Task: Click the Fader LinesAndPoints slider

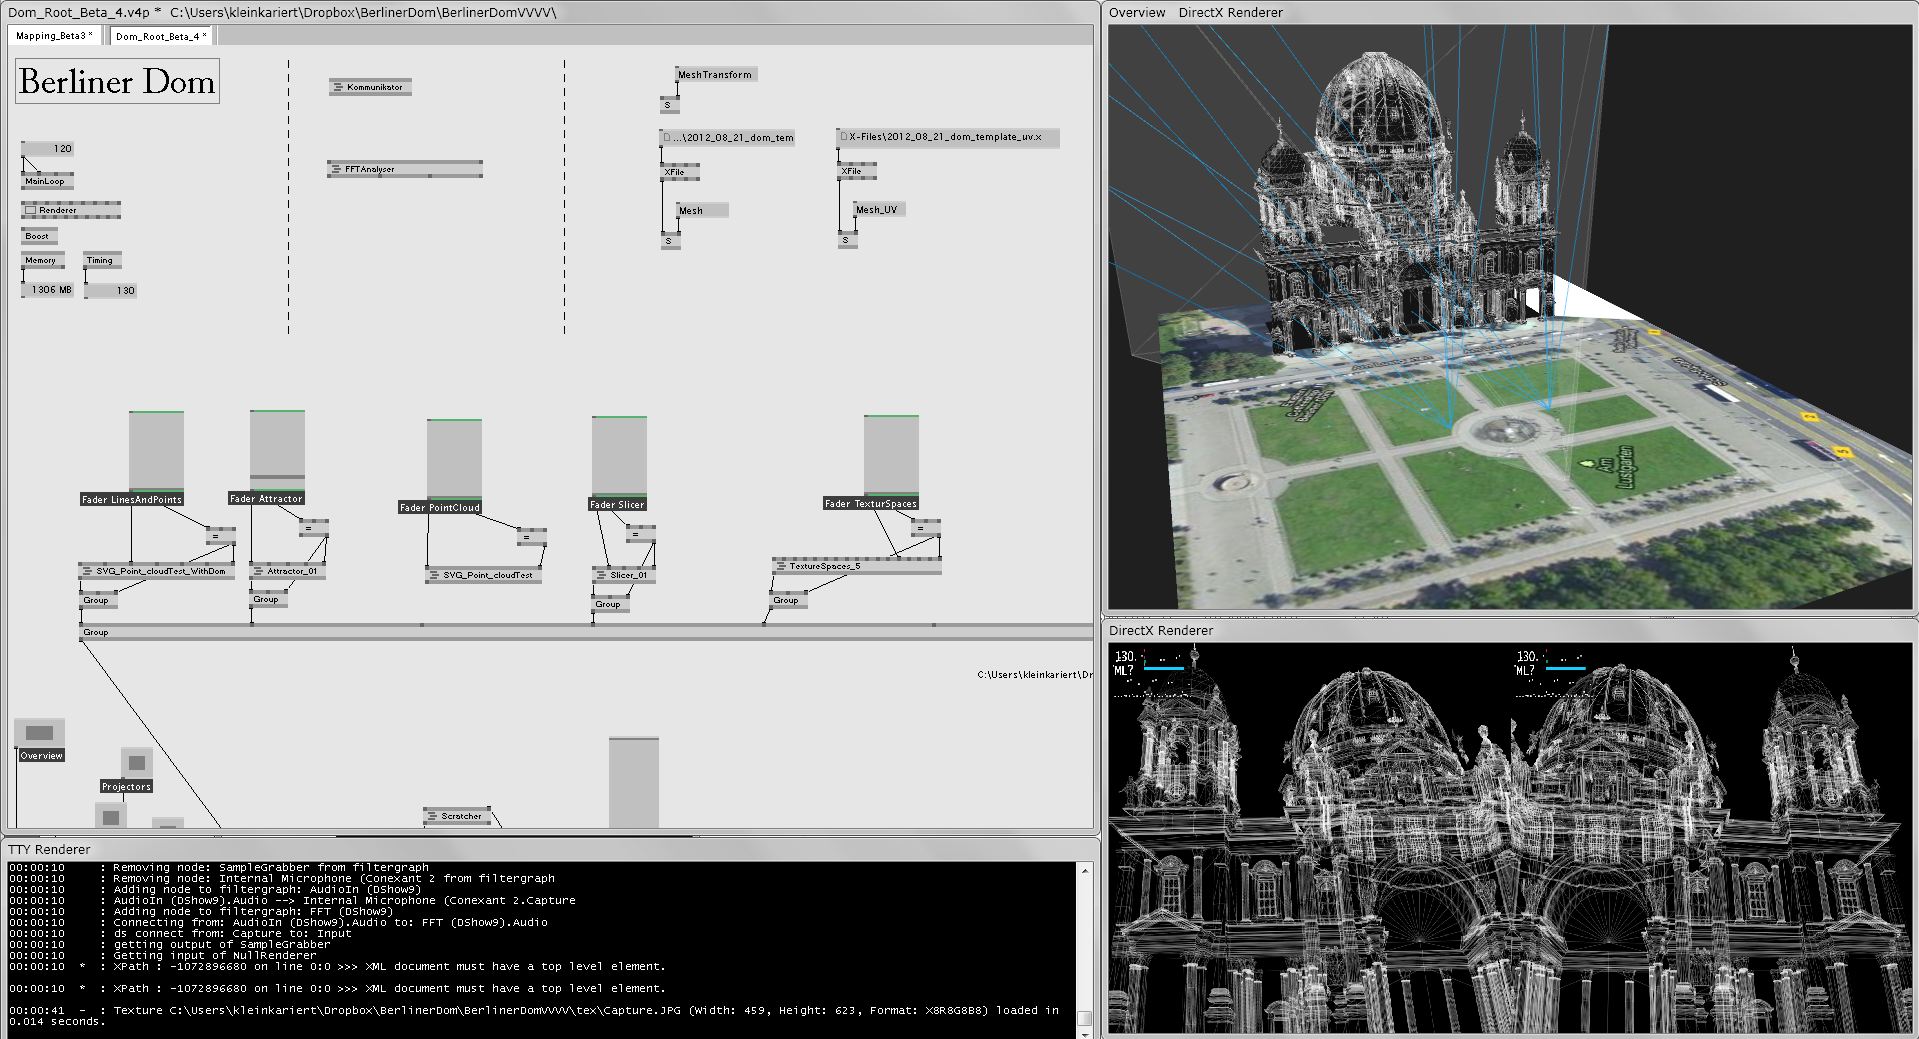Action: (156, 452)
